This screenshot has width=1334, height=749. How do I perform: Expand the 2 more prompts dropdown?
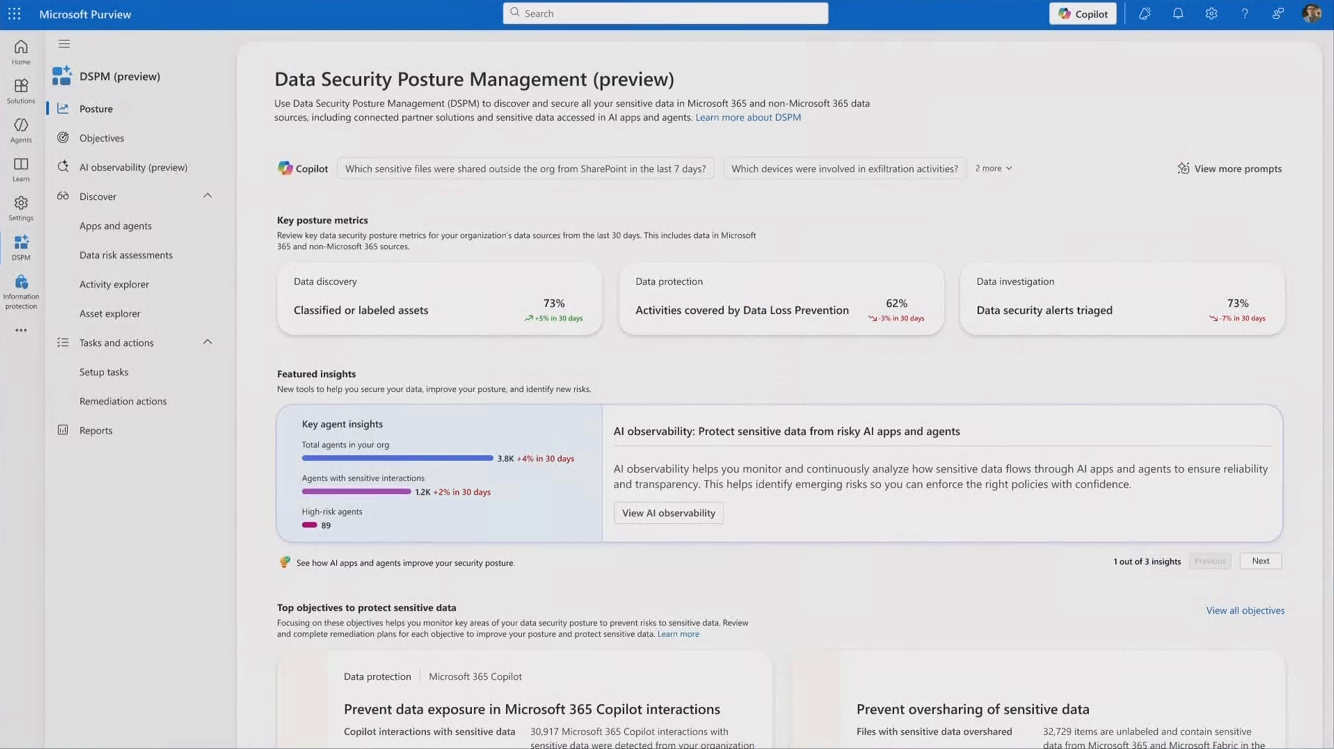click(x=993, y=168)
